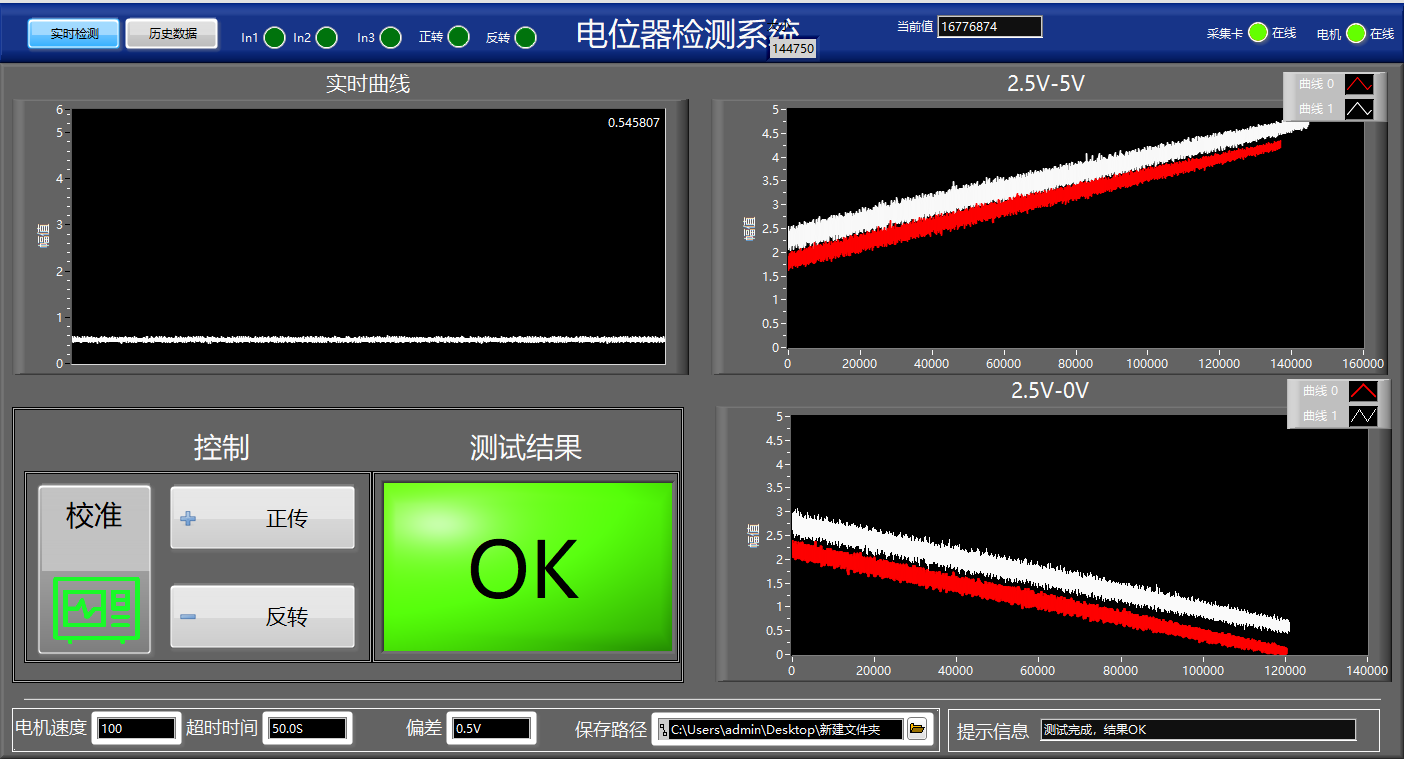This screenshot has width=1404, height=759.
Task: Open the folder browse icon for 保存路径
Action: (x=917, y=729)
